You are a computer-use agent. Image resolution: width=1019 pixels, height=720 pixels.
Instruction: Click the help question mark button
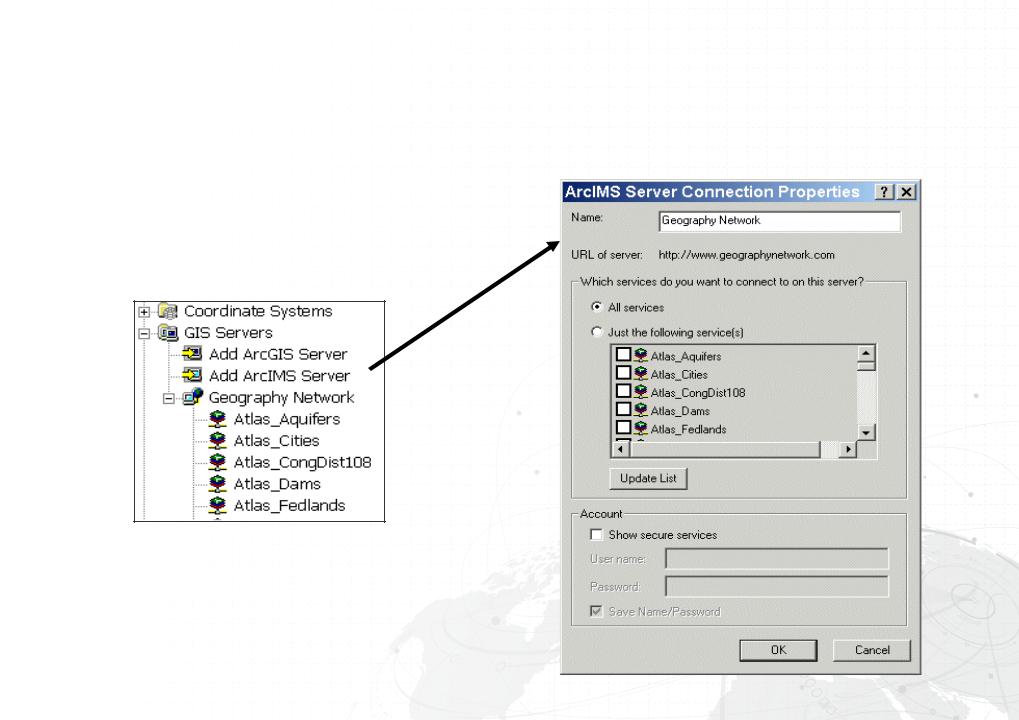coord(884,192)
